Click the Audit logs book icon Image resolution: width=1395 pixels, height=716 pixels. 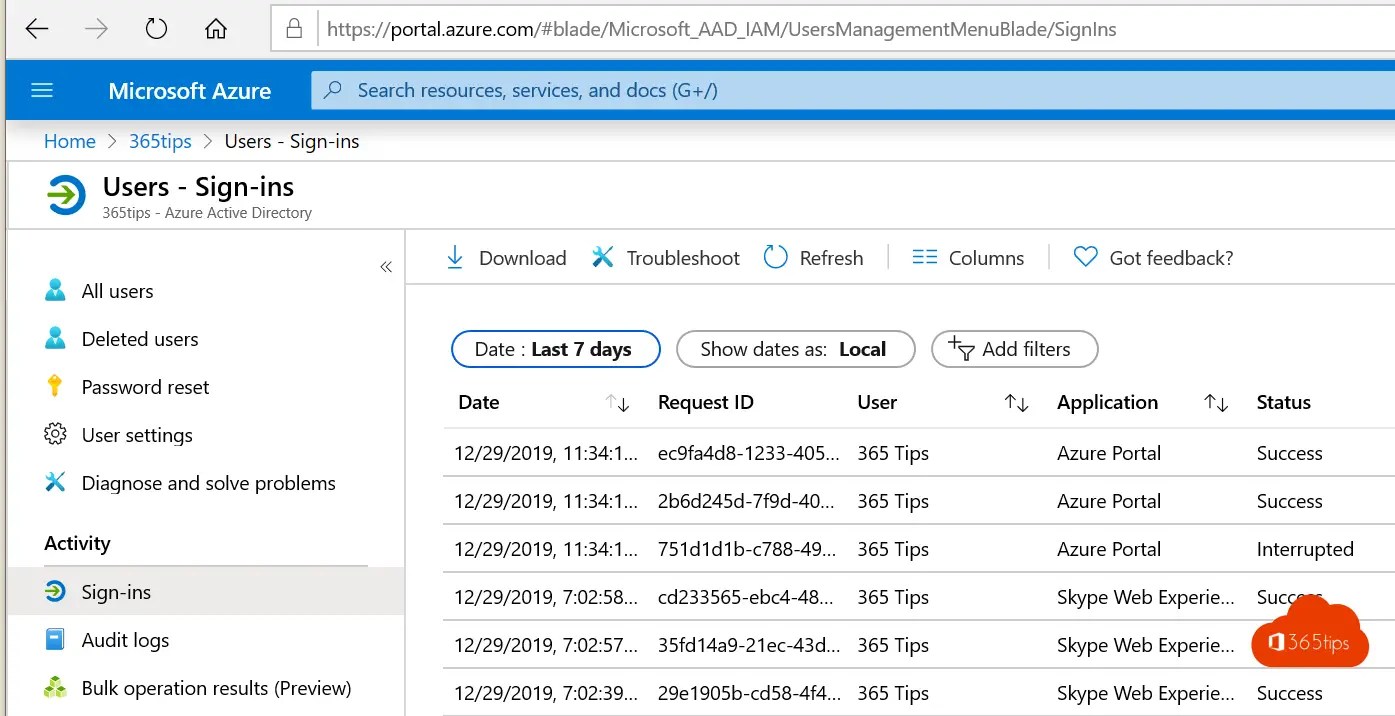(55, 639)
